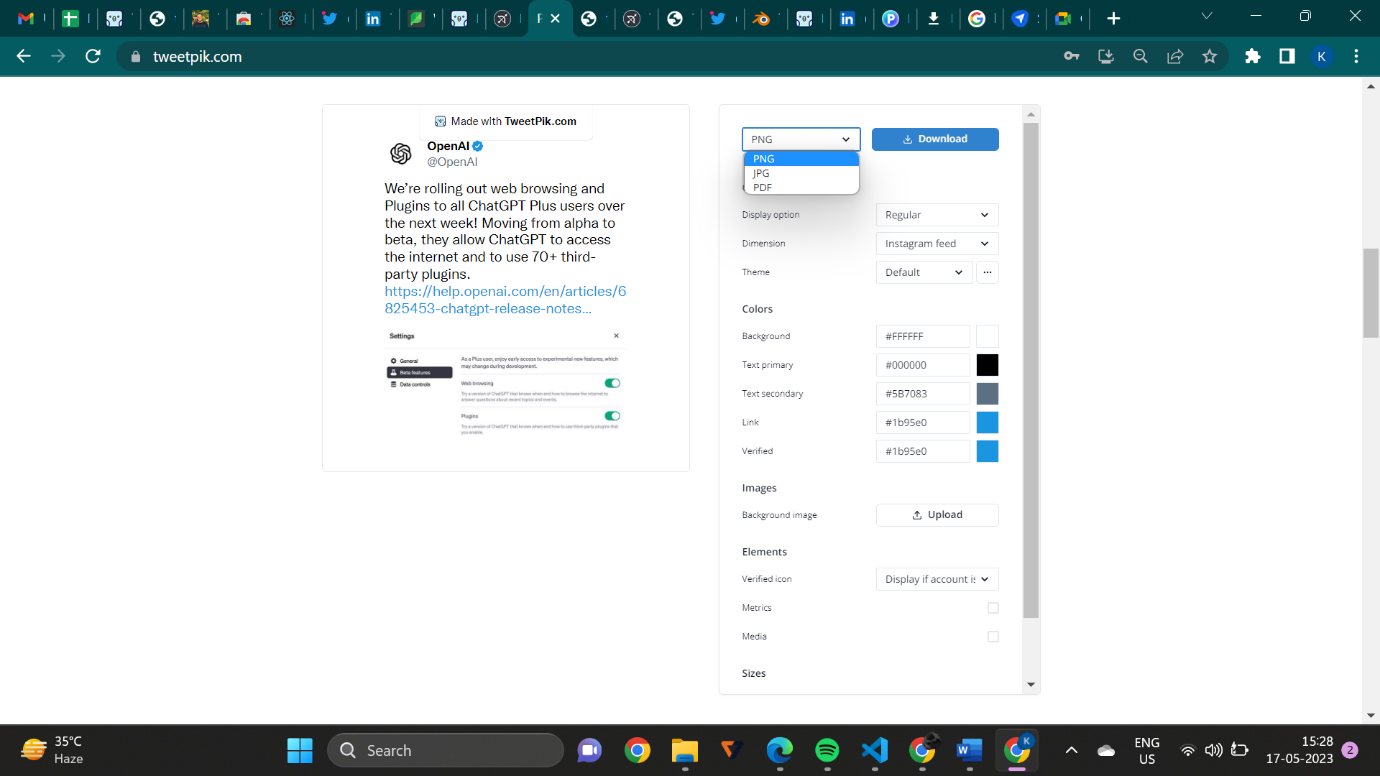The image size is (1380, 776).
Task: Click the zoom magnifier icon
Action: pos(1140,57)
